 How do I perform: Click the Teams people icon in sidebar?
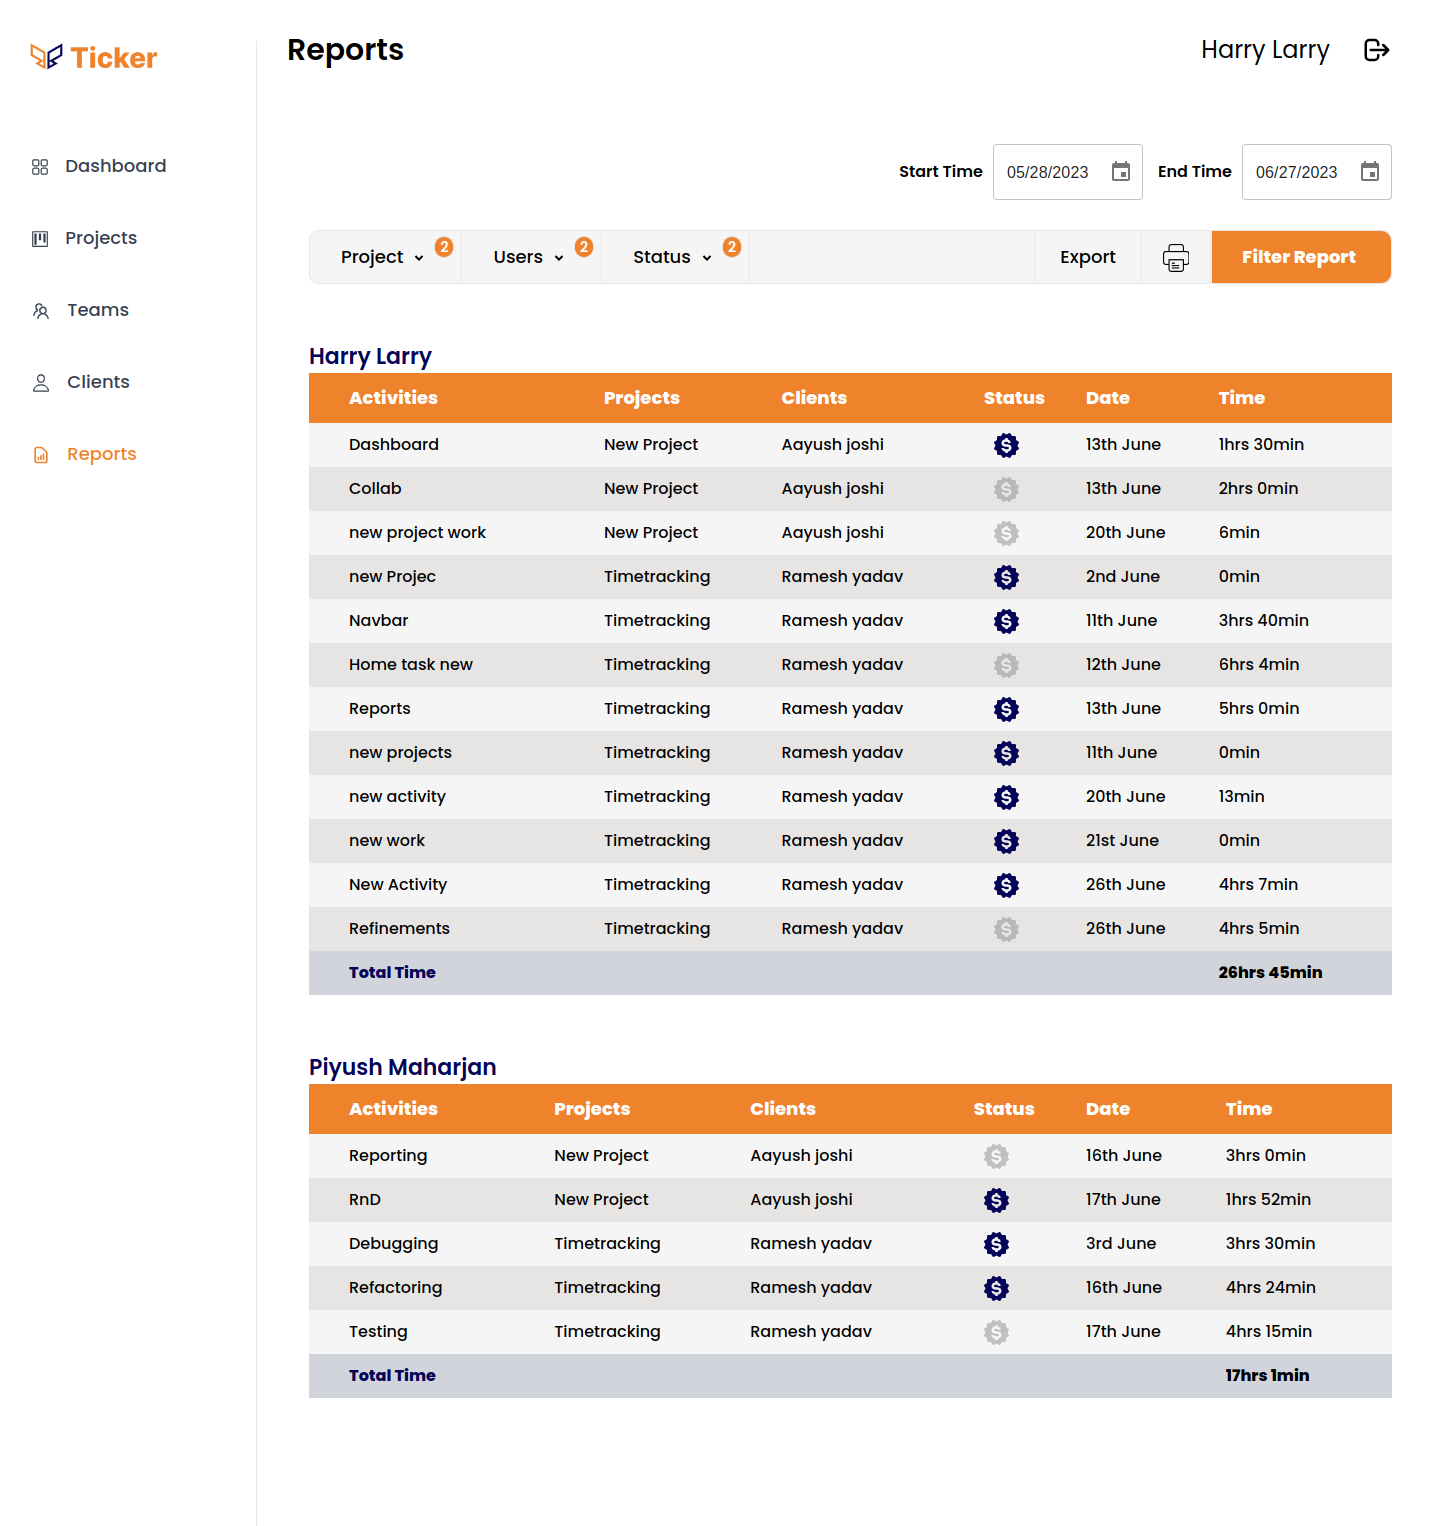pyautogui.click(x=41, y=311)
